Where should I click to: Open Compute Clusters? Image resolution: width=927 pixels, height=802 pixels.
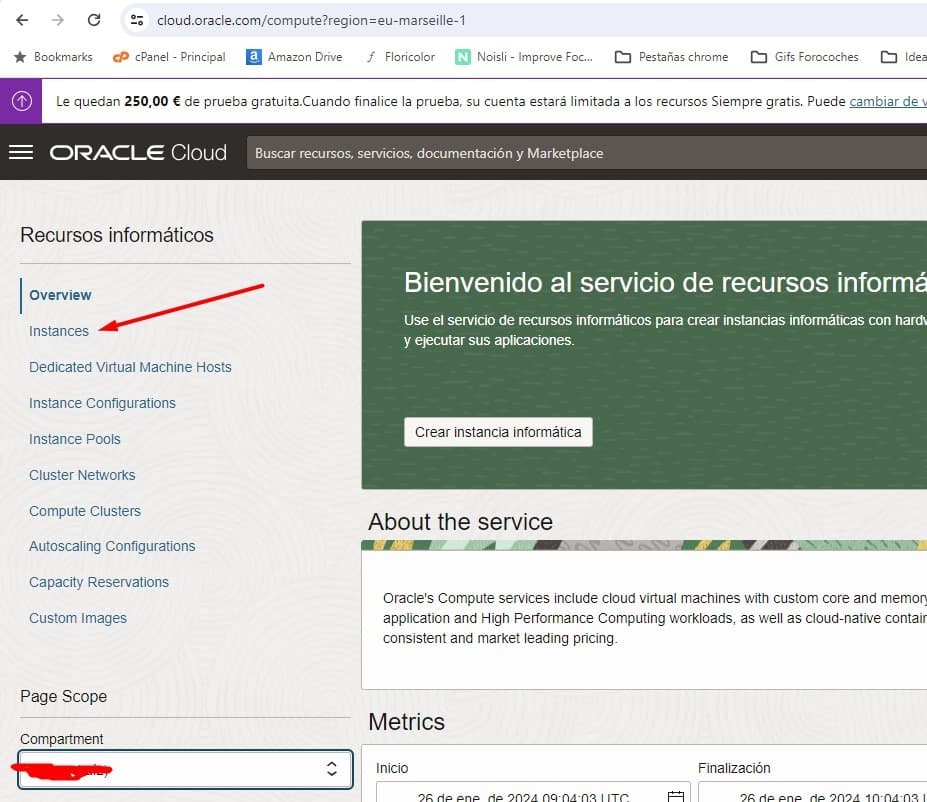pyautogui.click(x=85, y=511)
